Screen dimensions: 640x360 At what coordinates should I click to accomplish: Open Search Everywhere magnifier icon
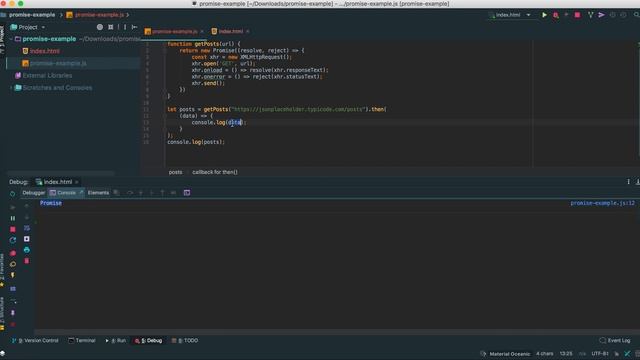coord(636,15)
